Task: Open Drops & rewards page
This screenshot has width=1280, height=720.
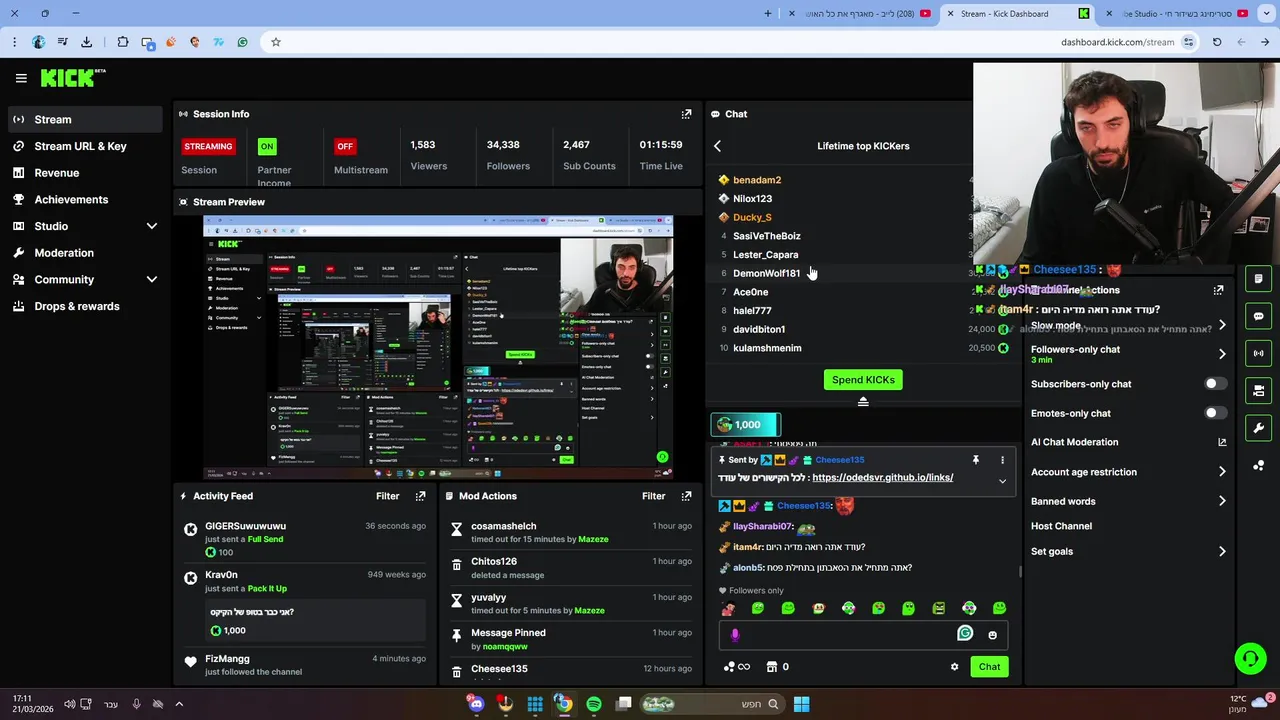Action: [85, 306]
